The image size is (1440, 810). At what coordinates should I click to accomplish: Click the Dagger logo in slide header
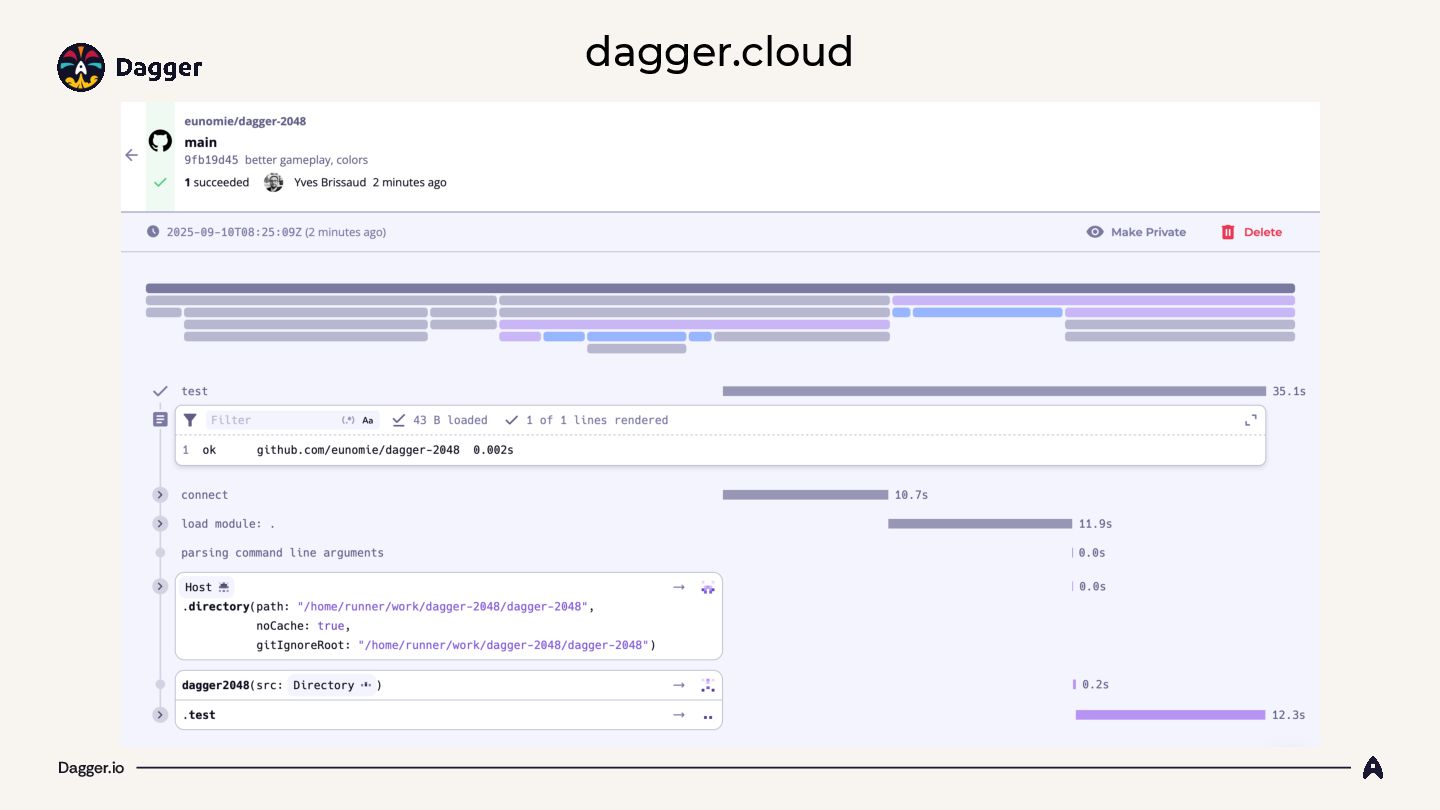[130, 67]
